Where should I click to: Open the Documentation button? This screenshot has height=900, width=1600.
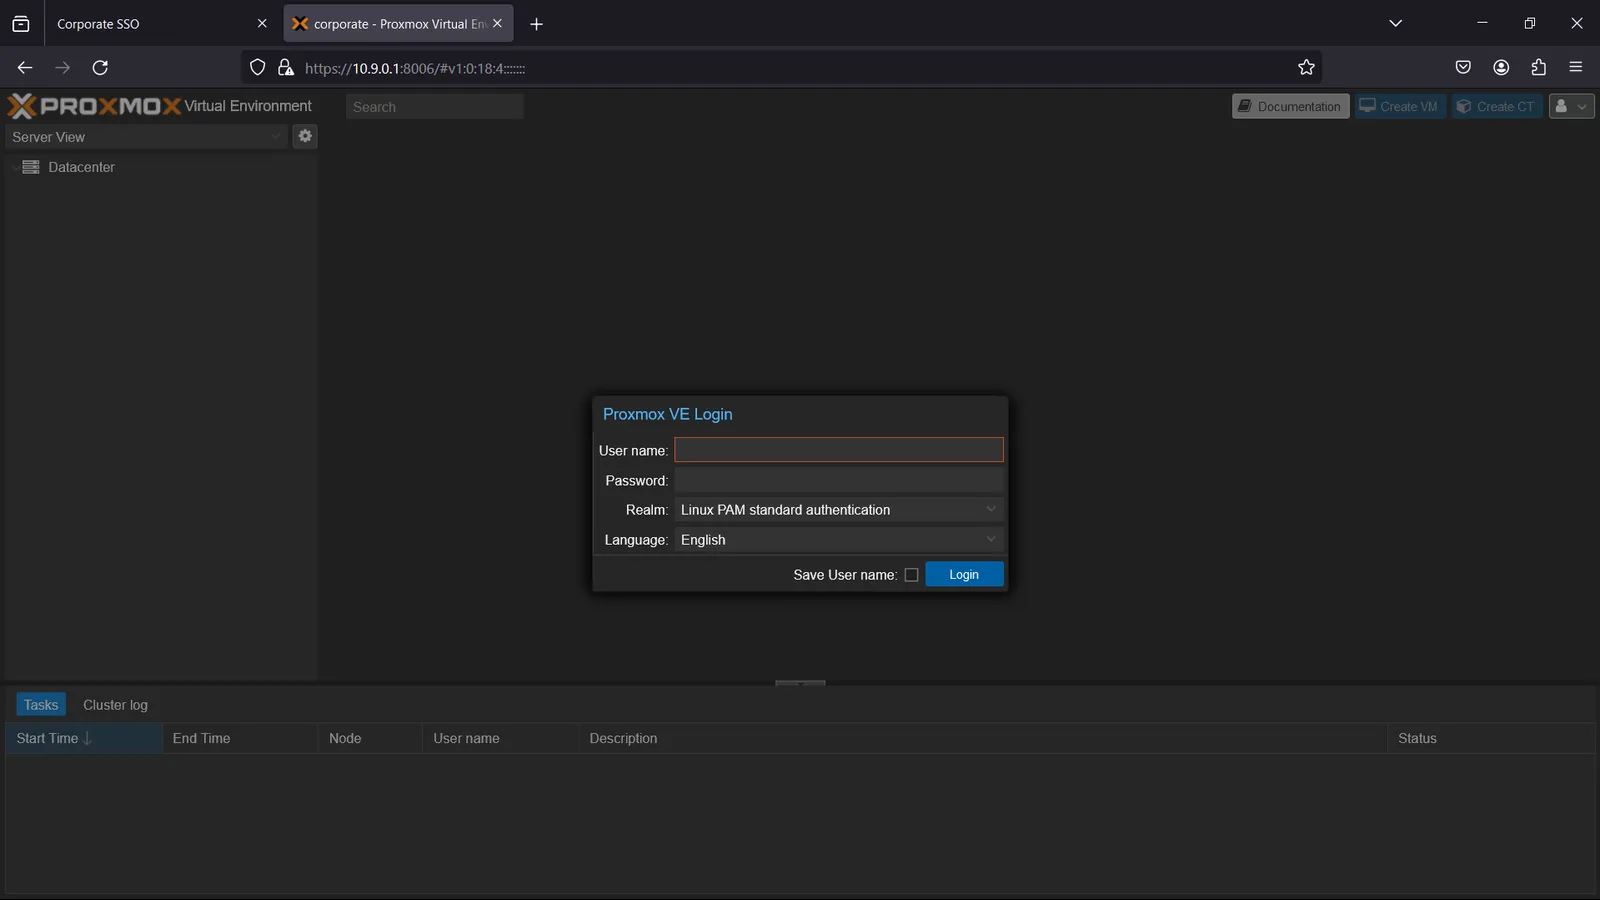tap(1290, 106)
